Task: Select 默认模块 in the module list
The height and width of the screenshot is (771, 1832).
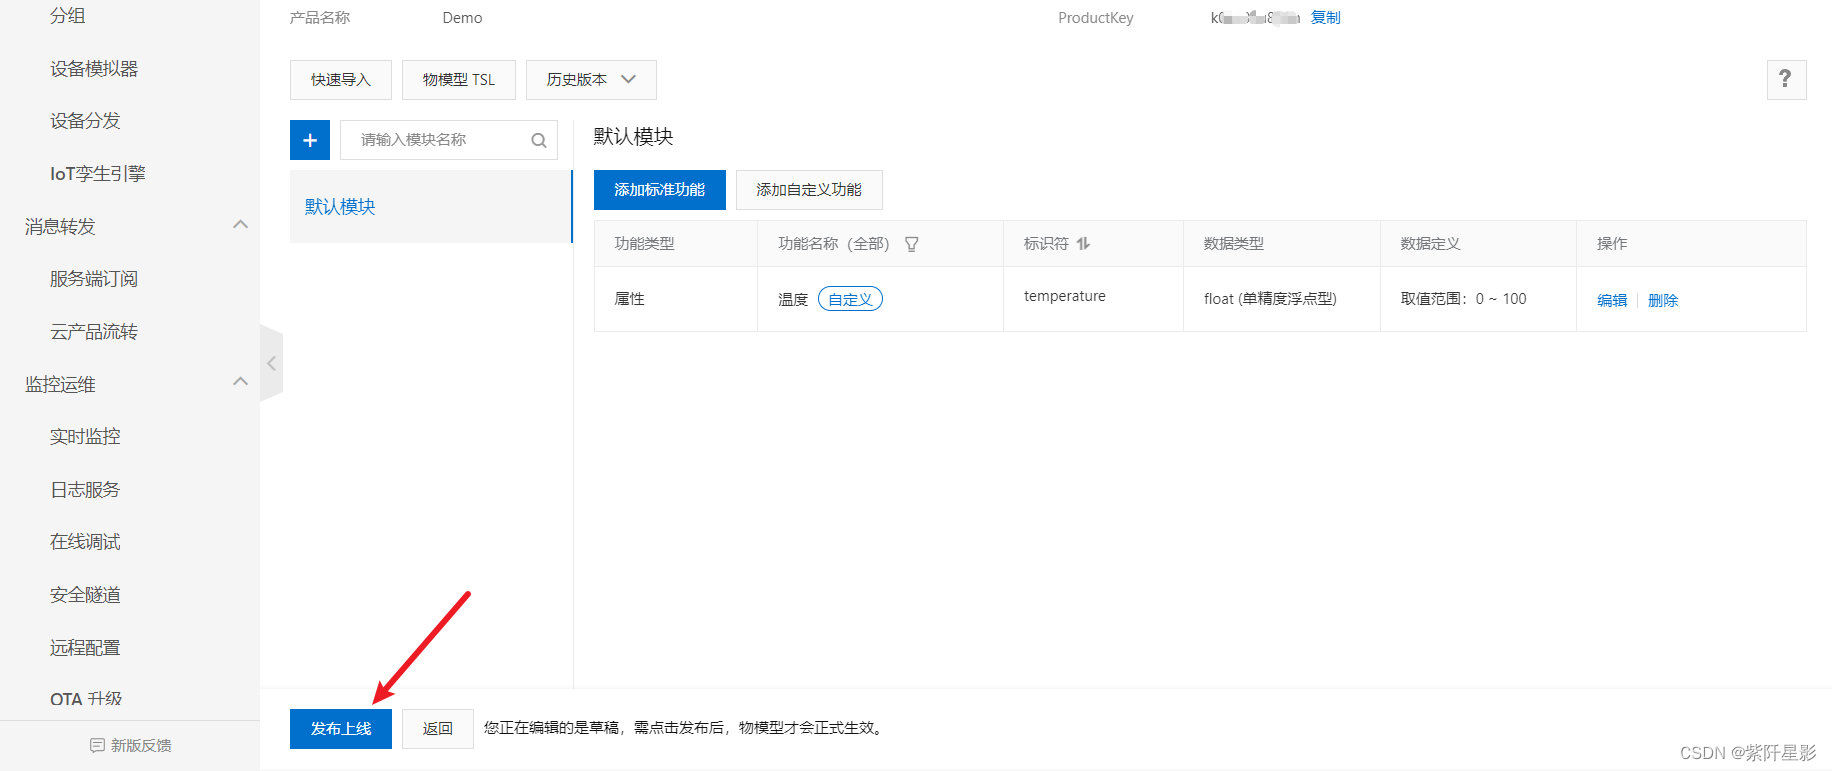Action: [x=431, y=207]
